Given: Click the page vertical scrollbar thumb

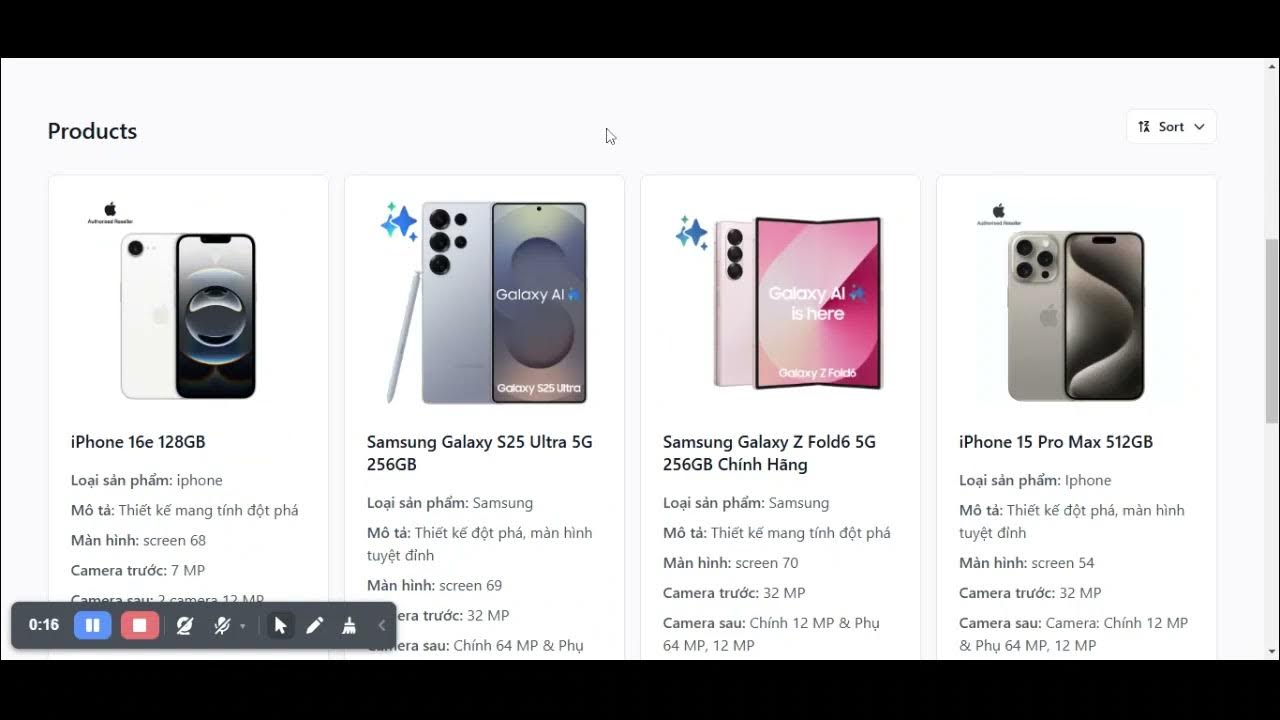Looking at the screenshot, I should tap(1272, 331).
